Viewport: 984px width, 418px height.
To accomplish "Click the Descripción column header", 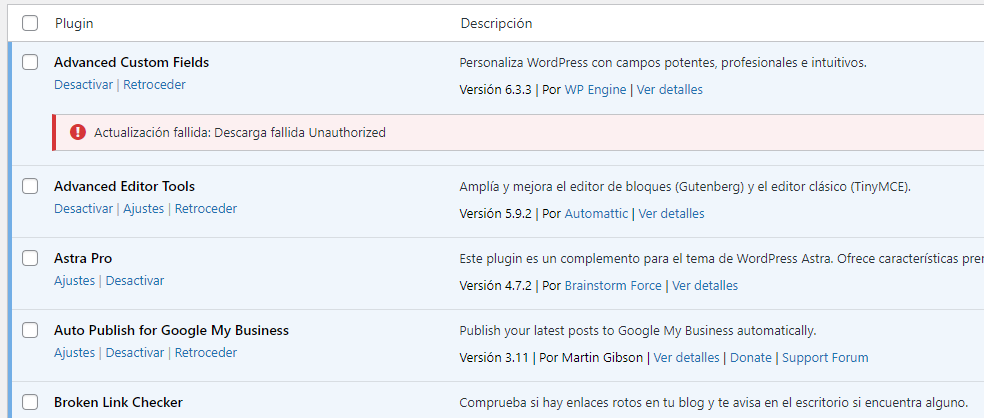I will pyautogui.click(x=496, y=23).
